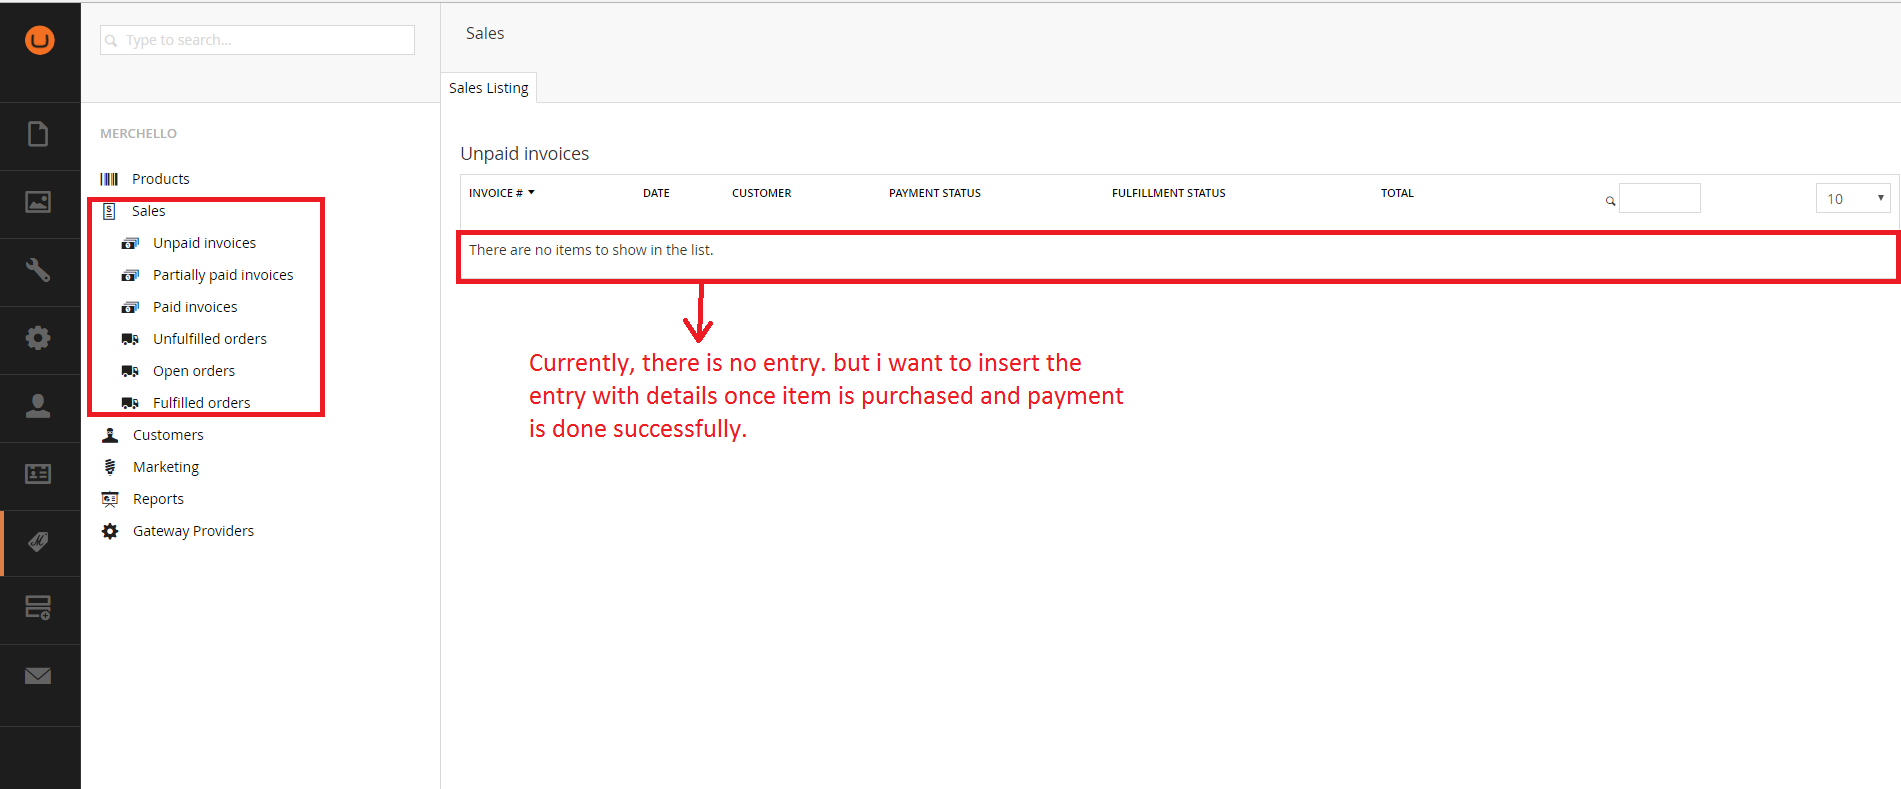1901x789 pixels.
Task: Click the search magnifier icon in table header
Action: coord(1610,201)
